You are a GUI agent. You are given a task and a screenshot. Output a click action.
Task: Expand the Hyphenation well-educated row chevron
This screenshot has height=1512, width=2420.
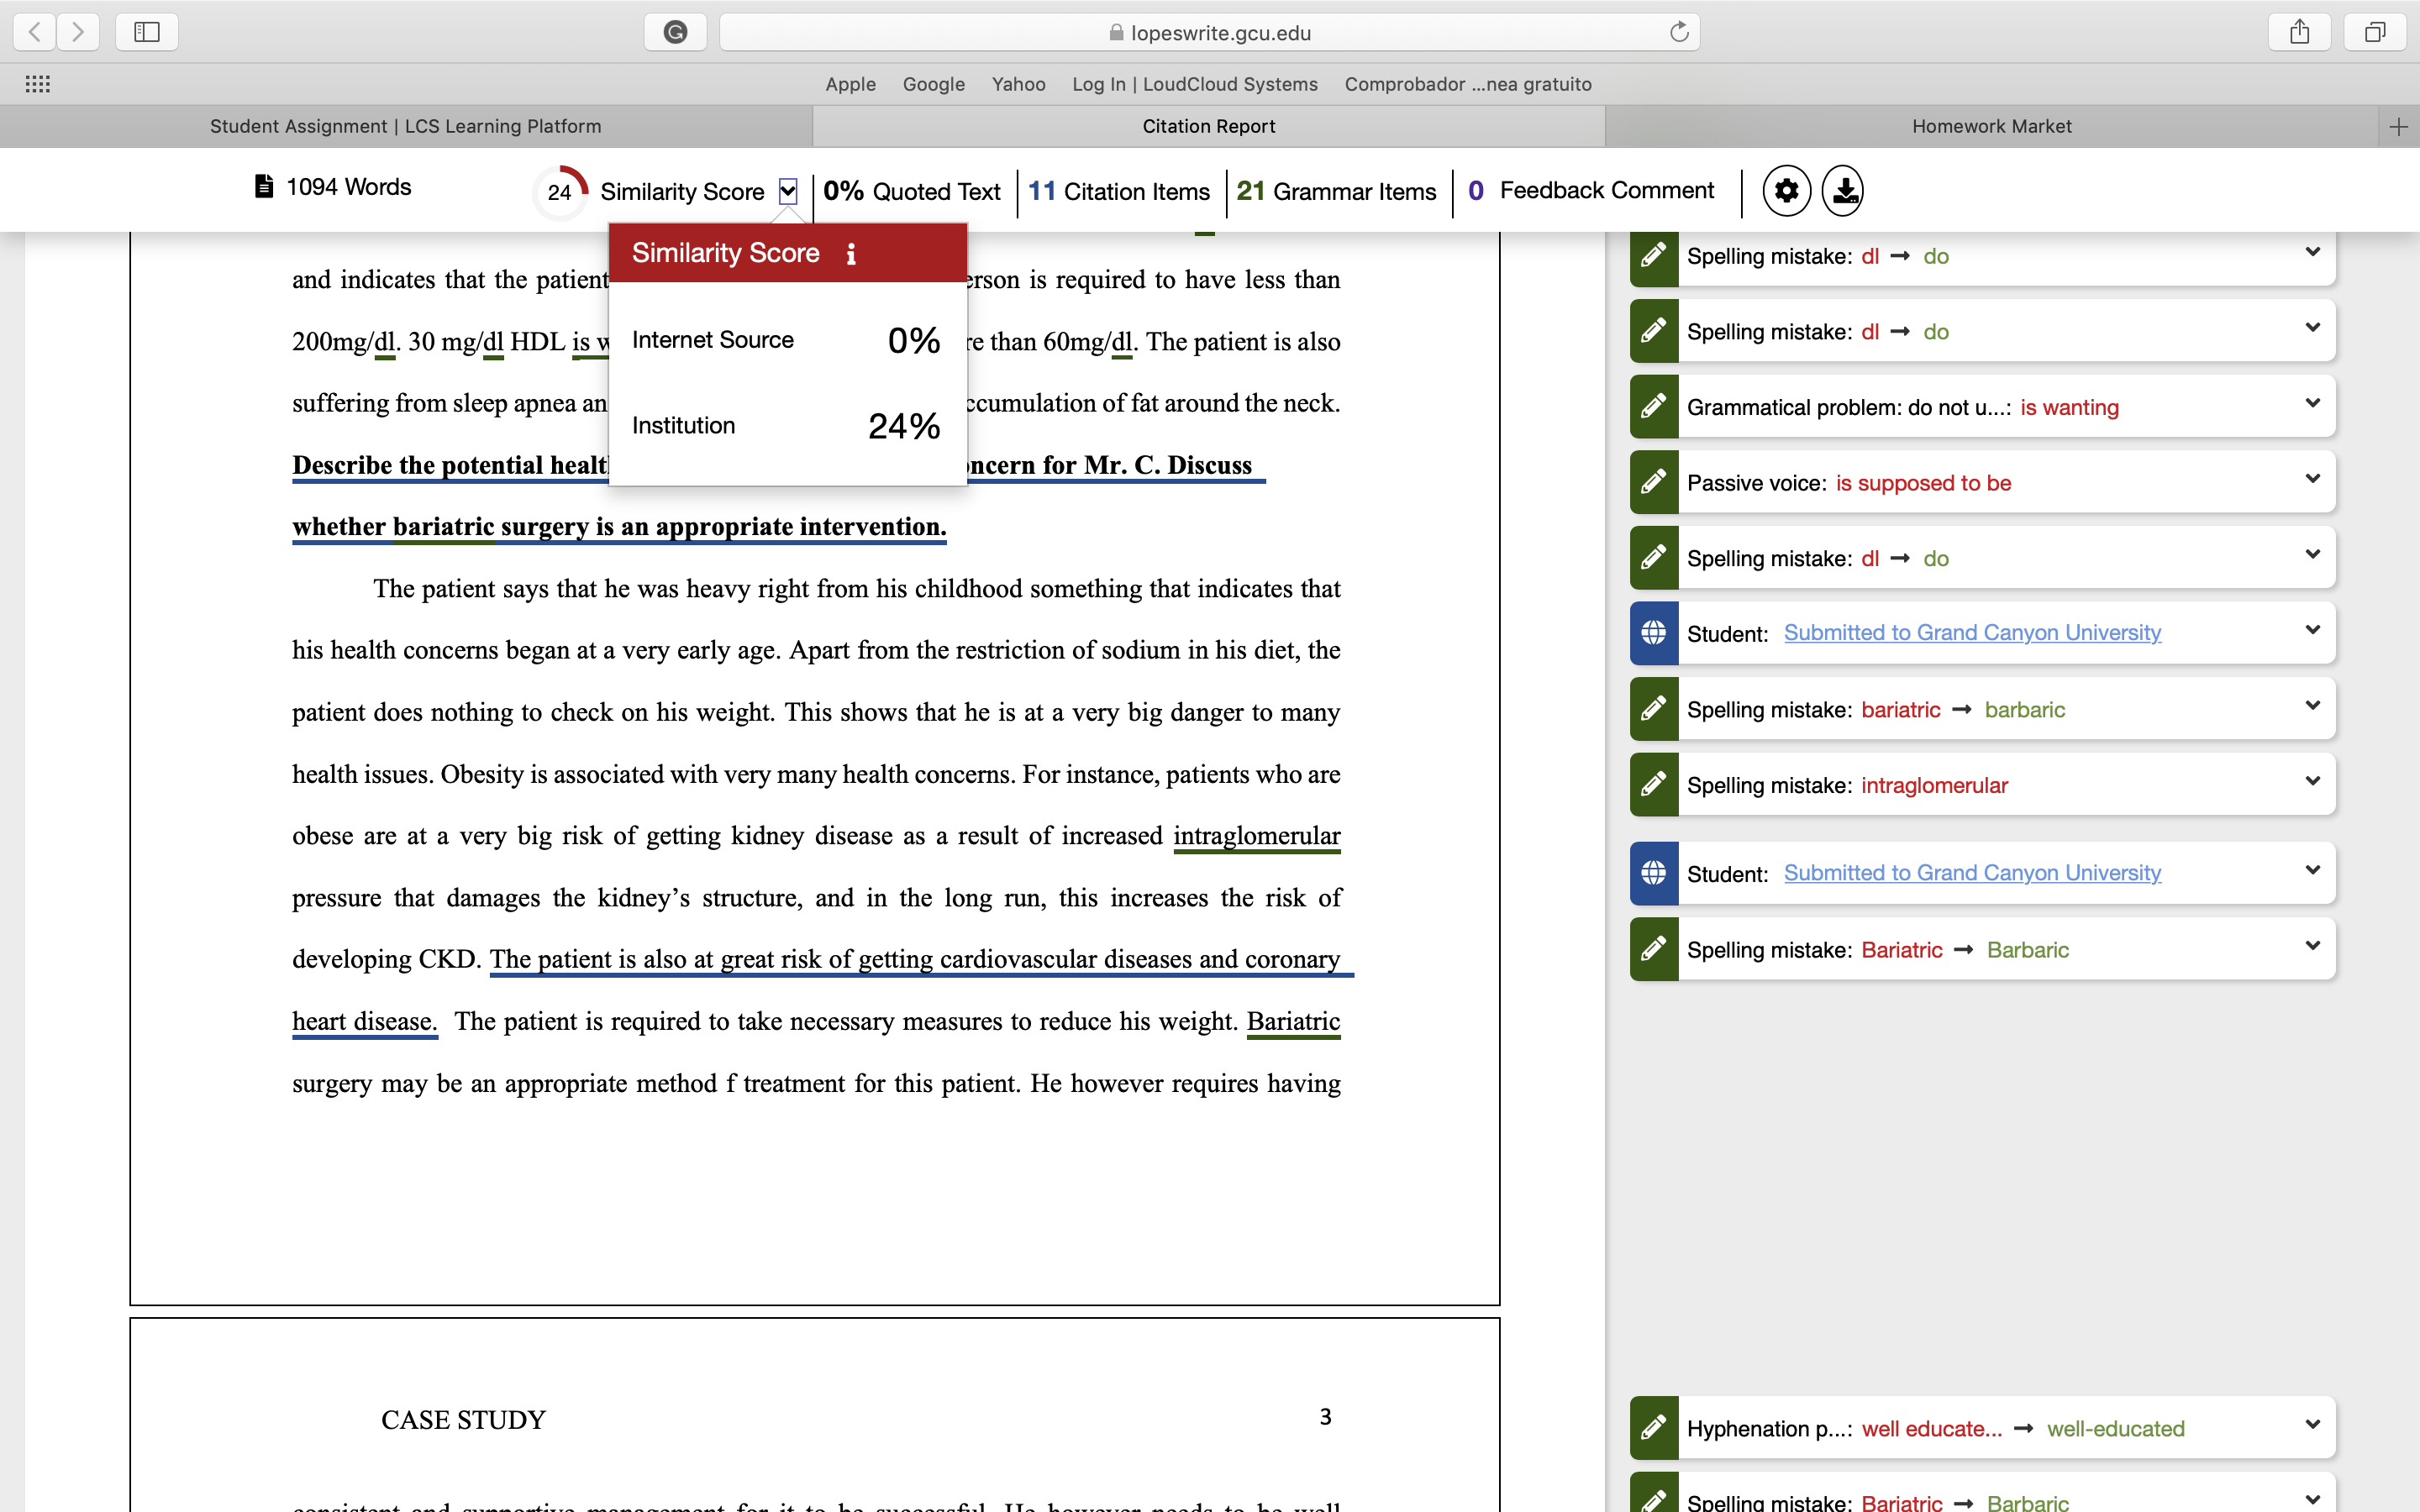point(2312,1424)
